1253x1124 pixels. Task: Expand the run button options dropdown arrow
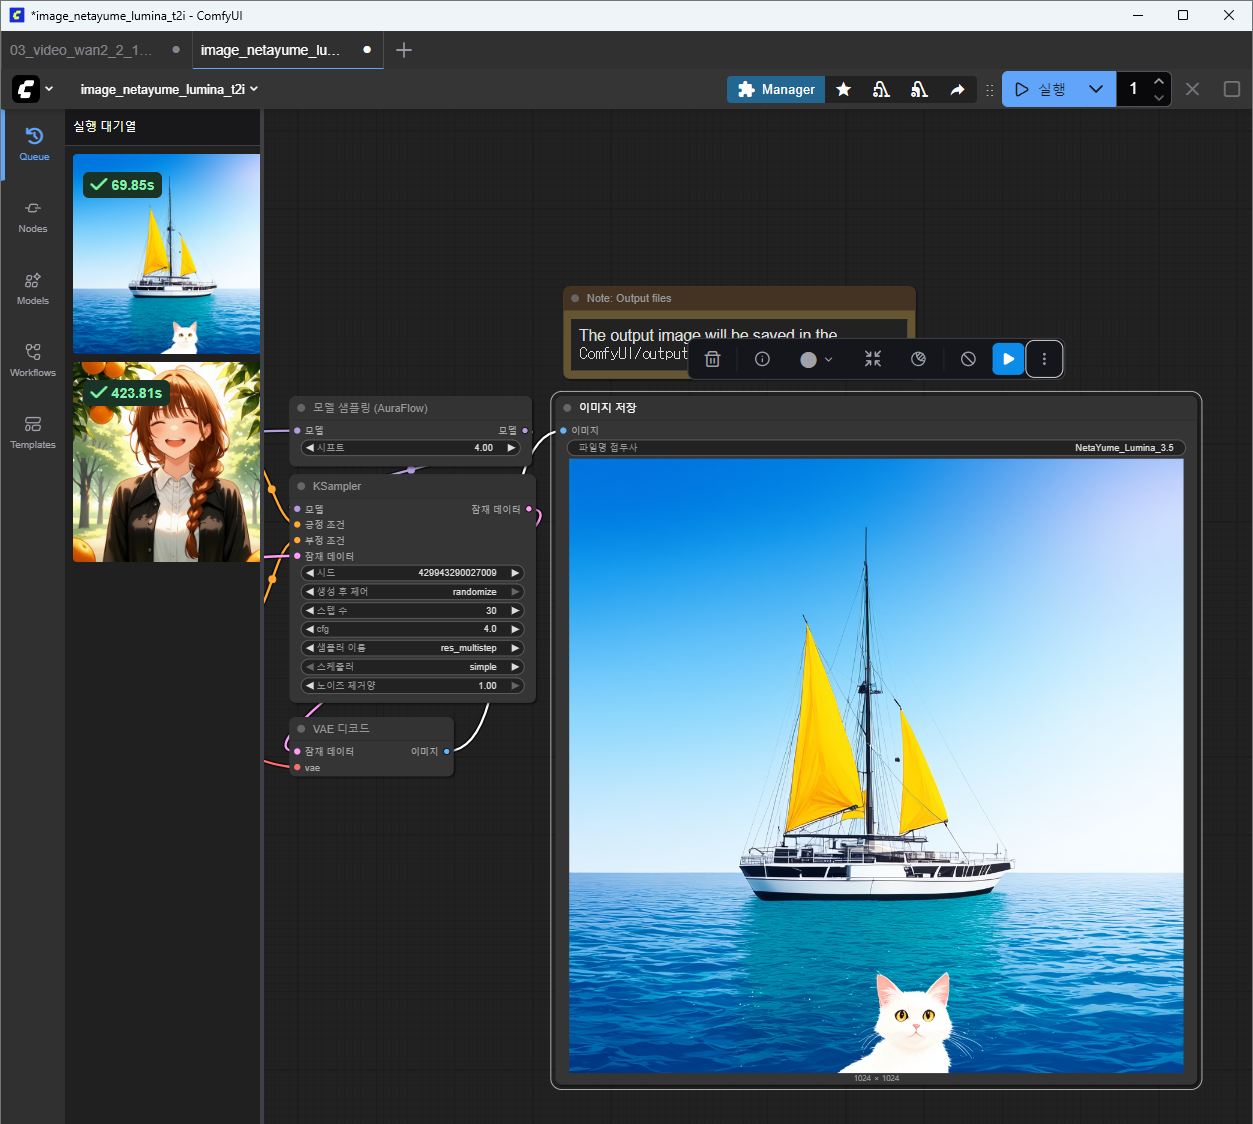click(x=1095, y=89)
